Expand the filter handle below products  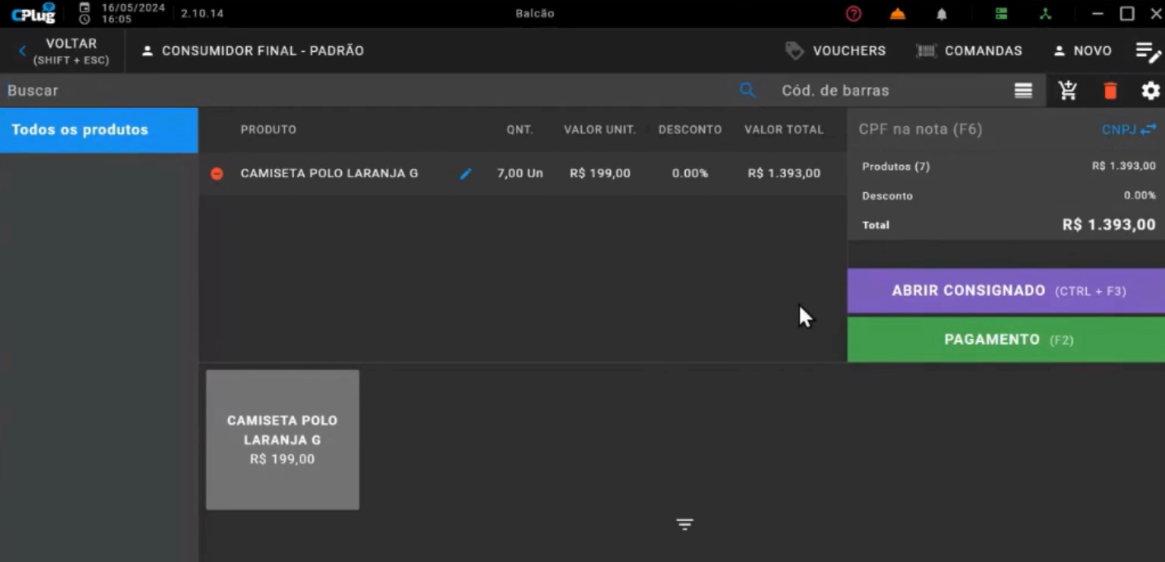point(684,525)
